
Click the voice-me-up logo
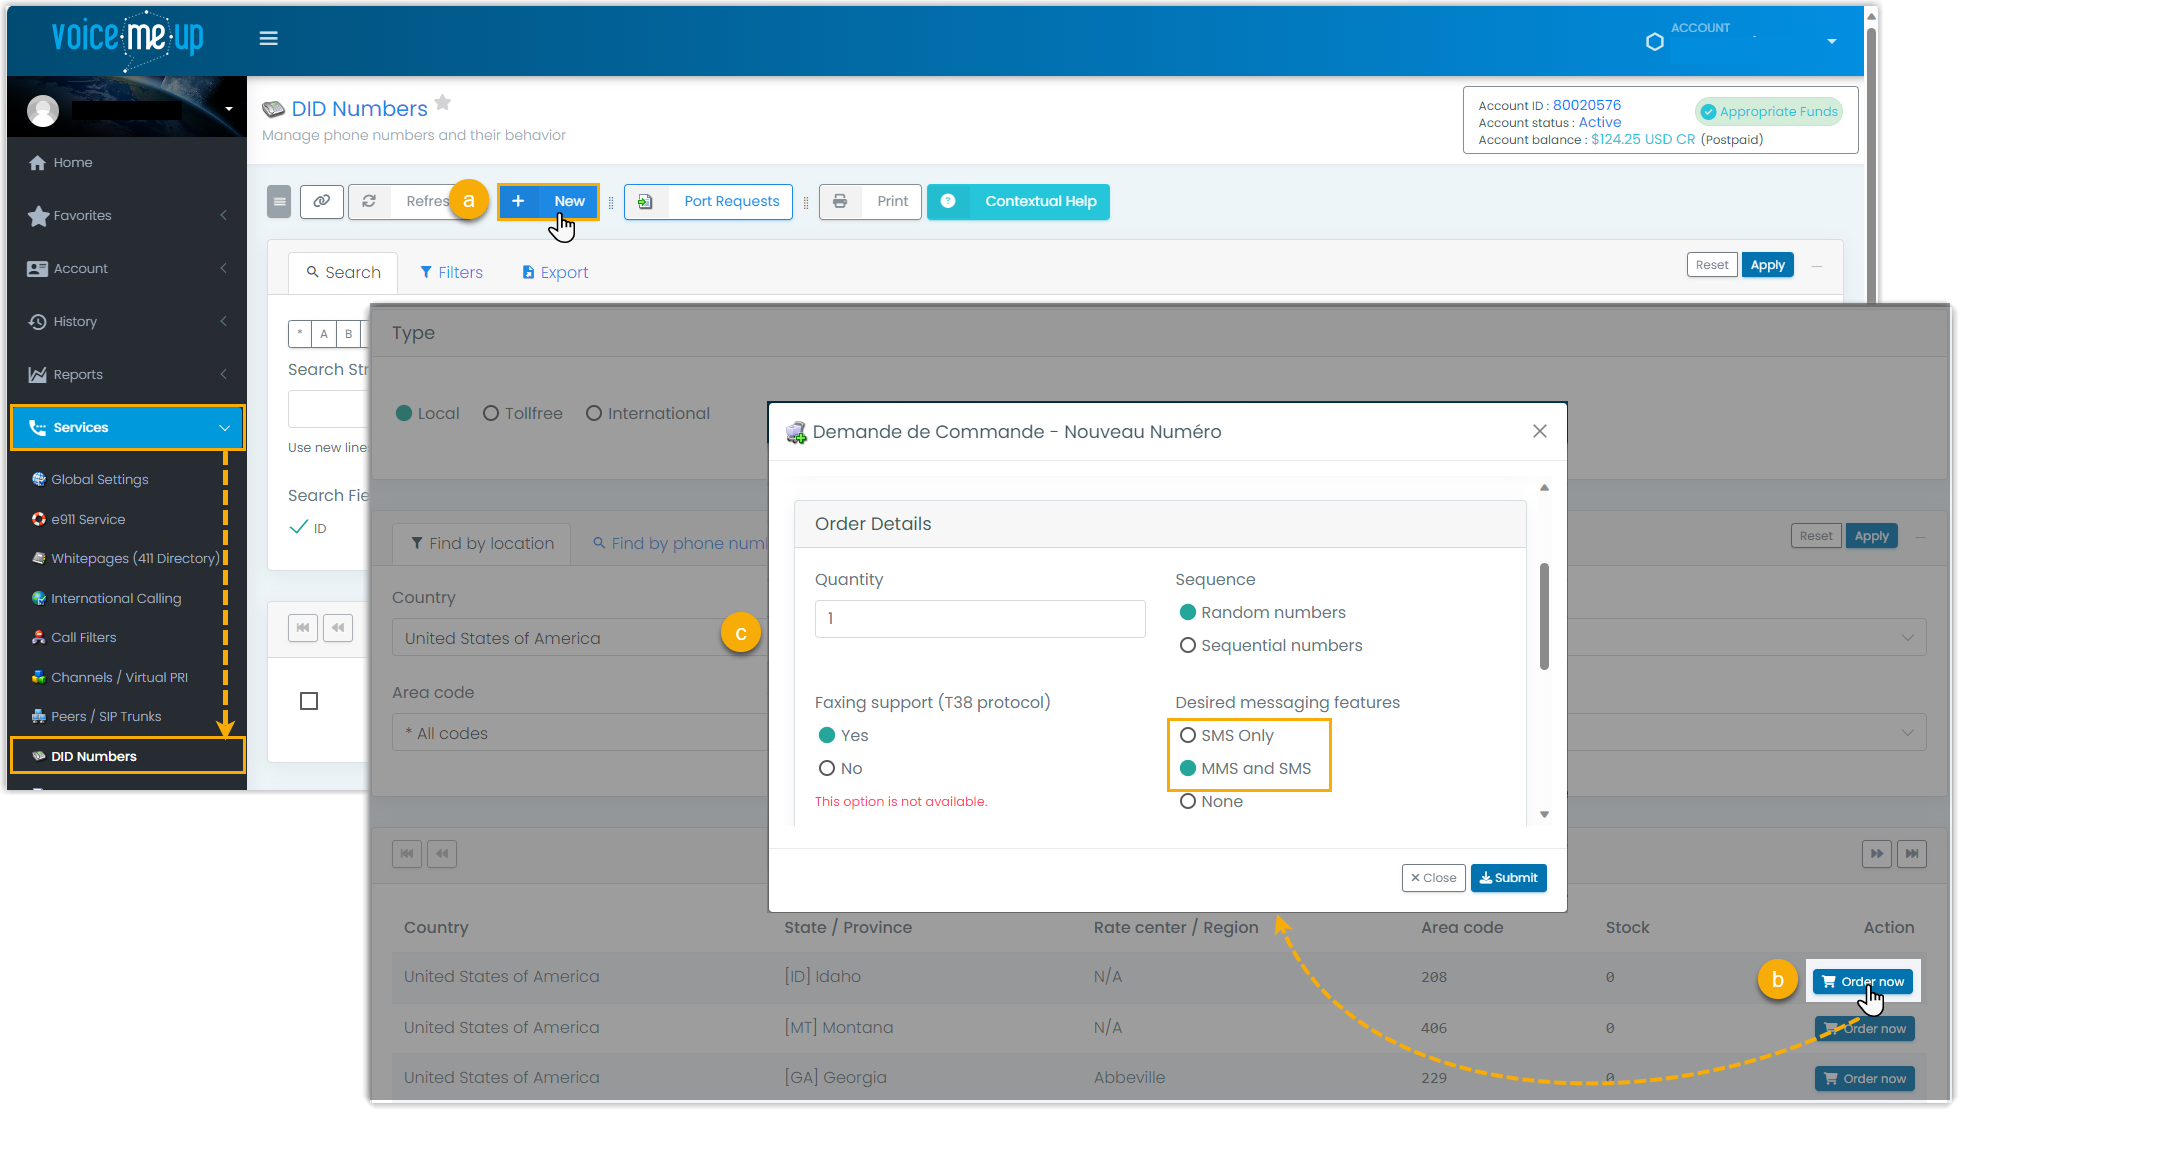(127, 38)
